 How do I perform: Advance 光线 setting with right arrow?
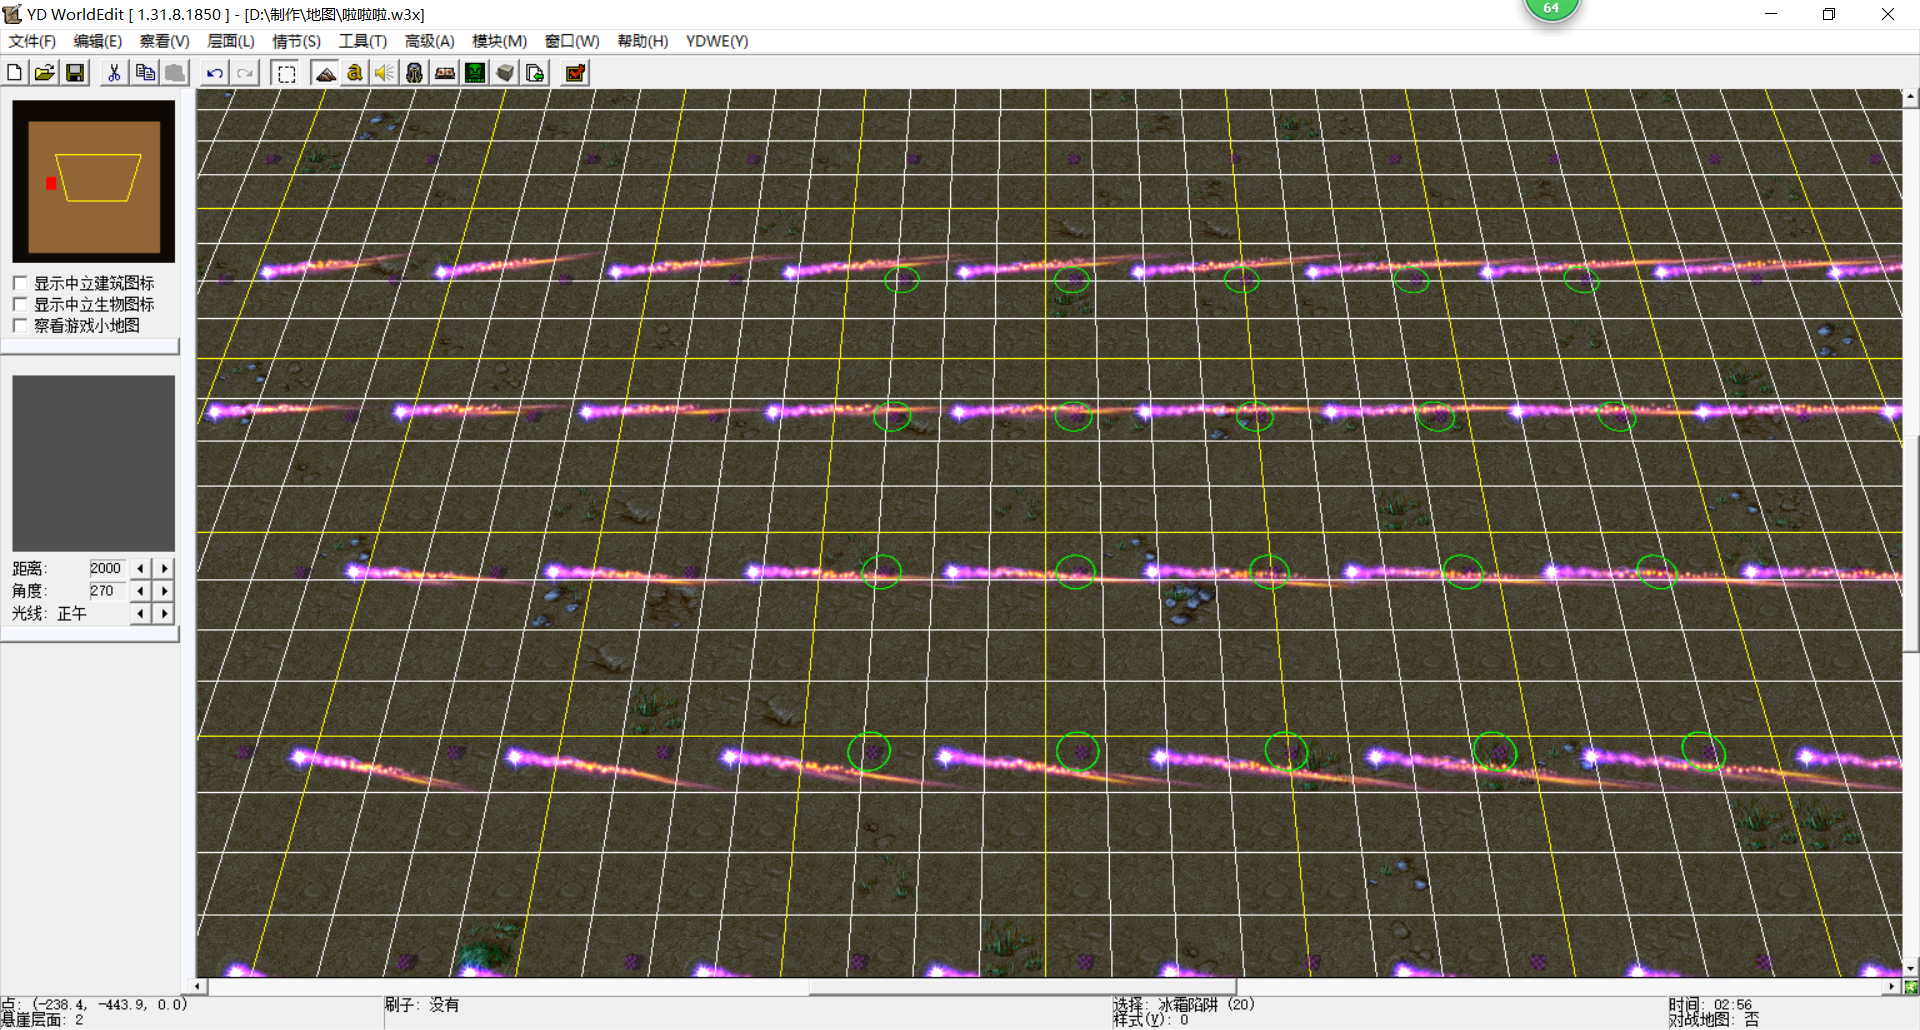pyautogui.click(x=165, y=614)
